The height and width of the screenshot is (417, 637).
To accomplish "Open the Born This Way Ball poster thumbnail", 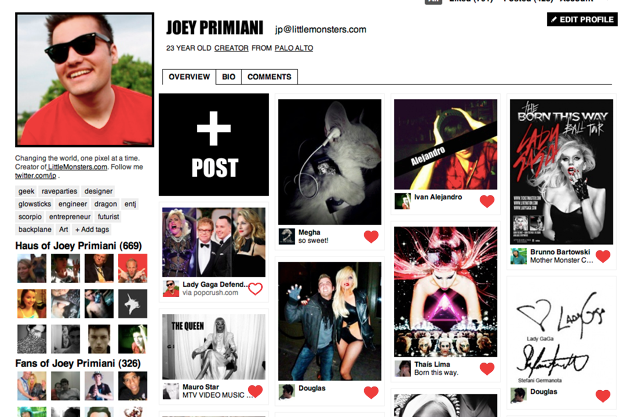I will click(561, 172).
